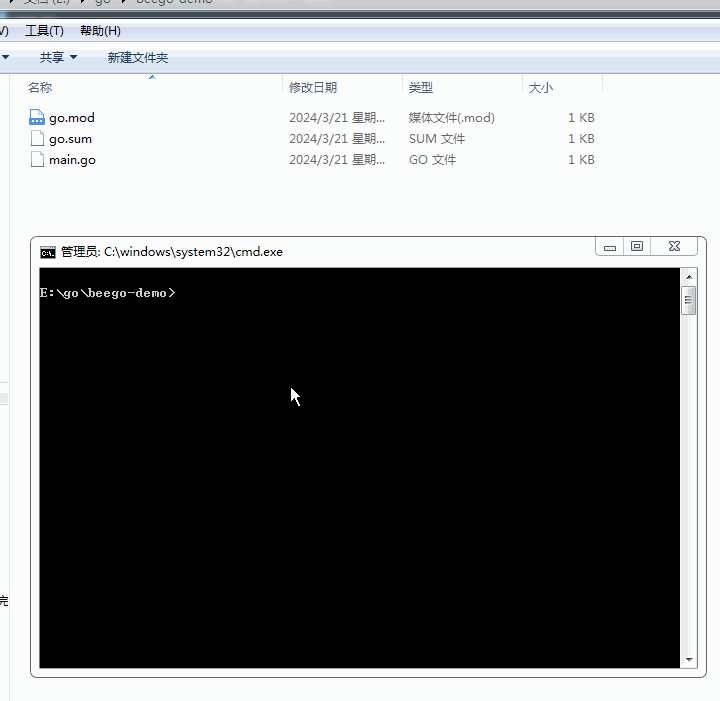Click the cmd scrollbar down arrow

(x=689, y=660)
